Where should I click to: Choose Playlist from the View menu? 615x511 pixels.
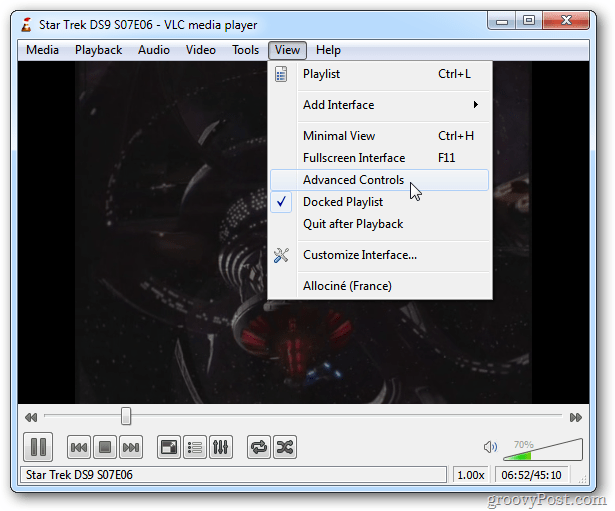pyautogui.click(x=380, y=74)
